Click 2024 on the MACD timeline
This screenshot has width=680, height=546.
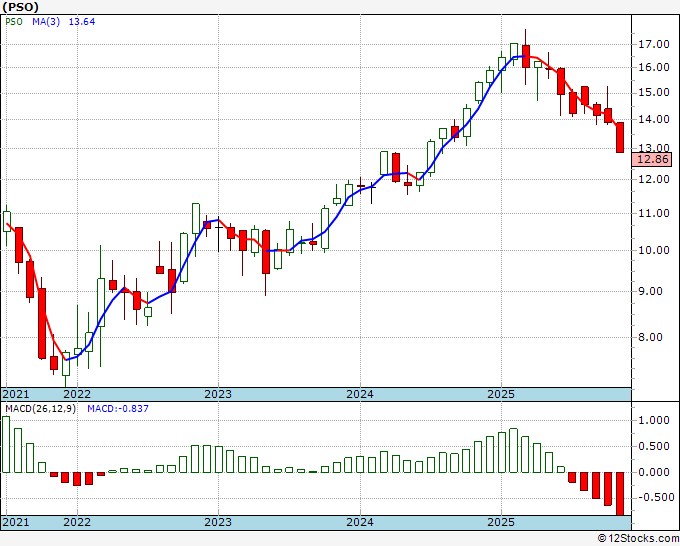(360, 522)
